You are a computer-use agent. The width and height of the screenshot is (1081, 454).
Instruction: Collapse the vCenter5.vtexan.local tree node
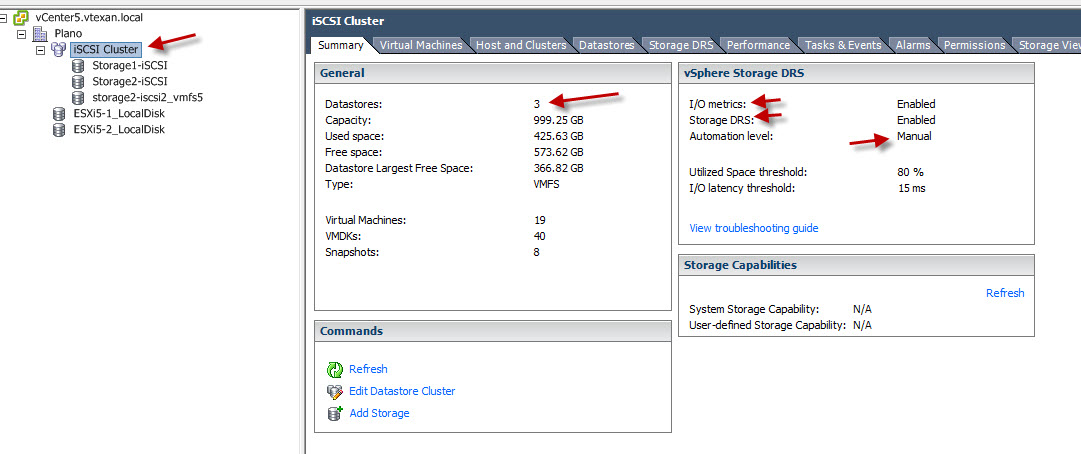coord(4,18)
